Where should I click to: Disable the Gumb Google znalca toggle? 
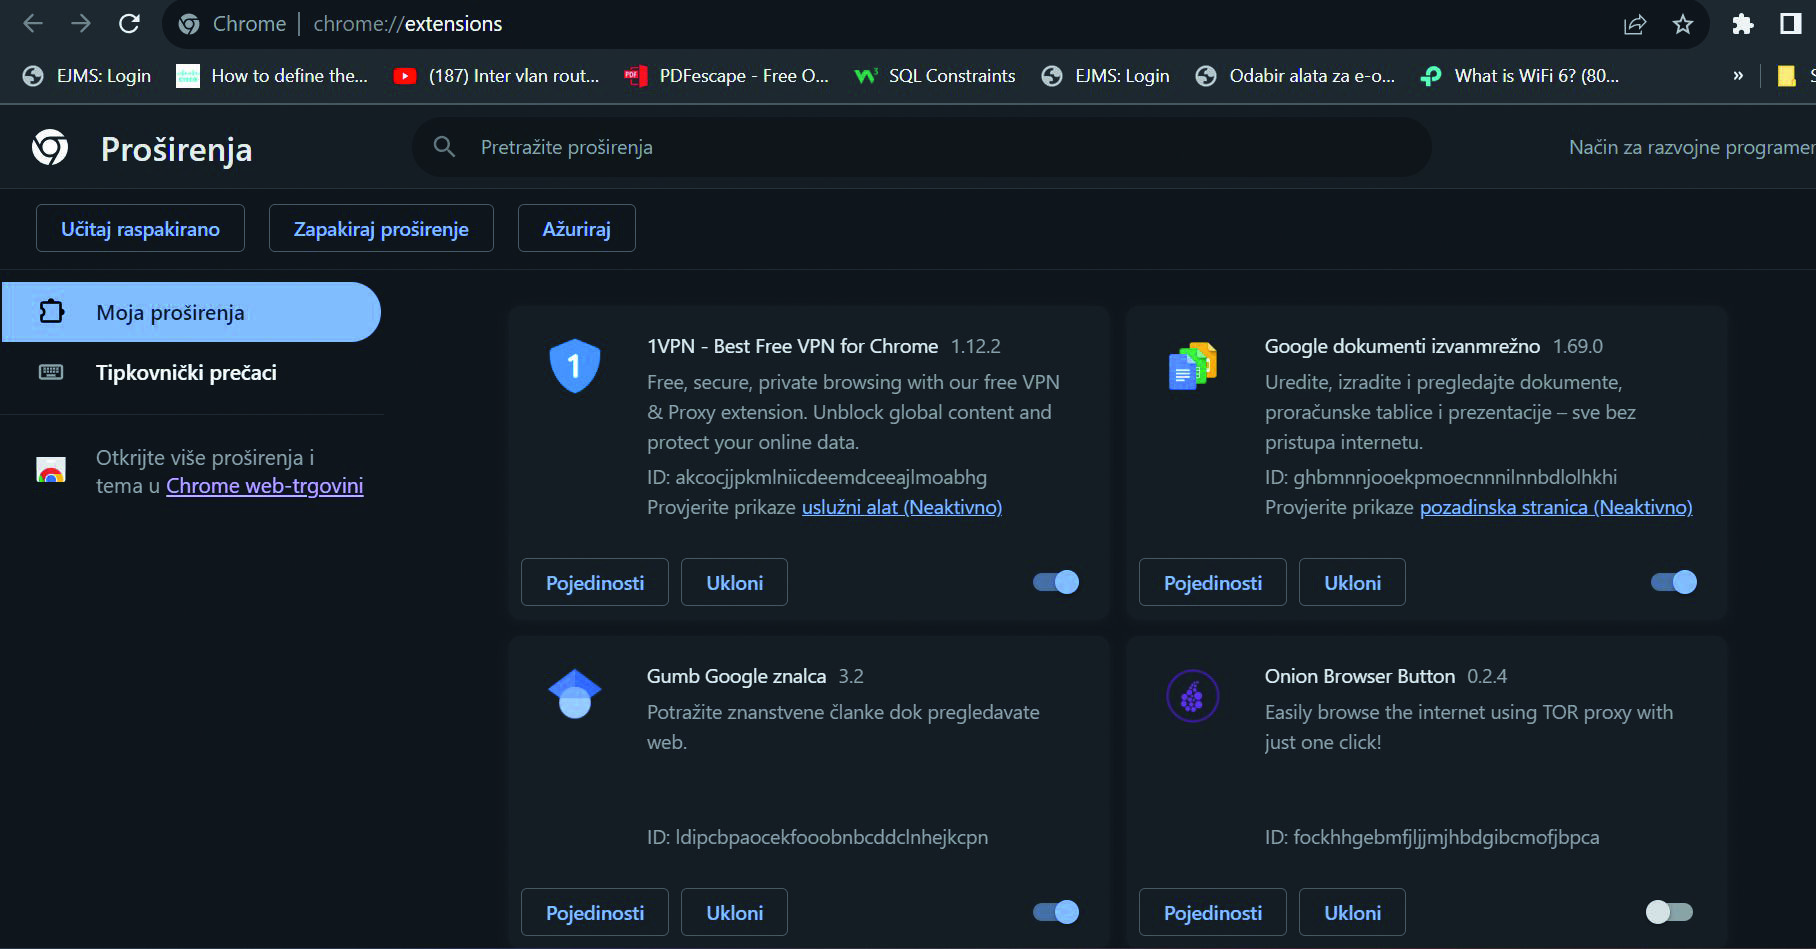pos(1056,912)
